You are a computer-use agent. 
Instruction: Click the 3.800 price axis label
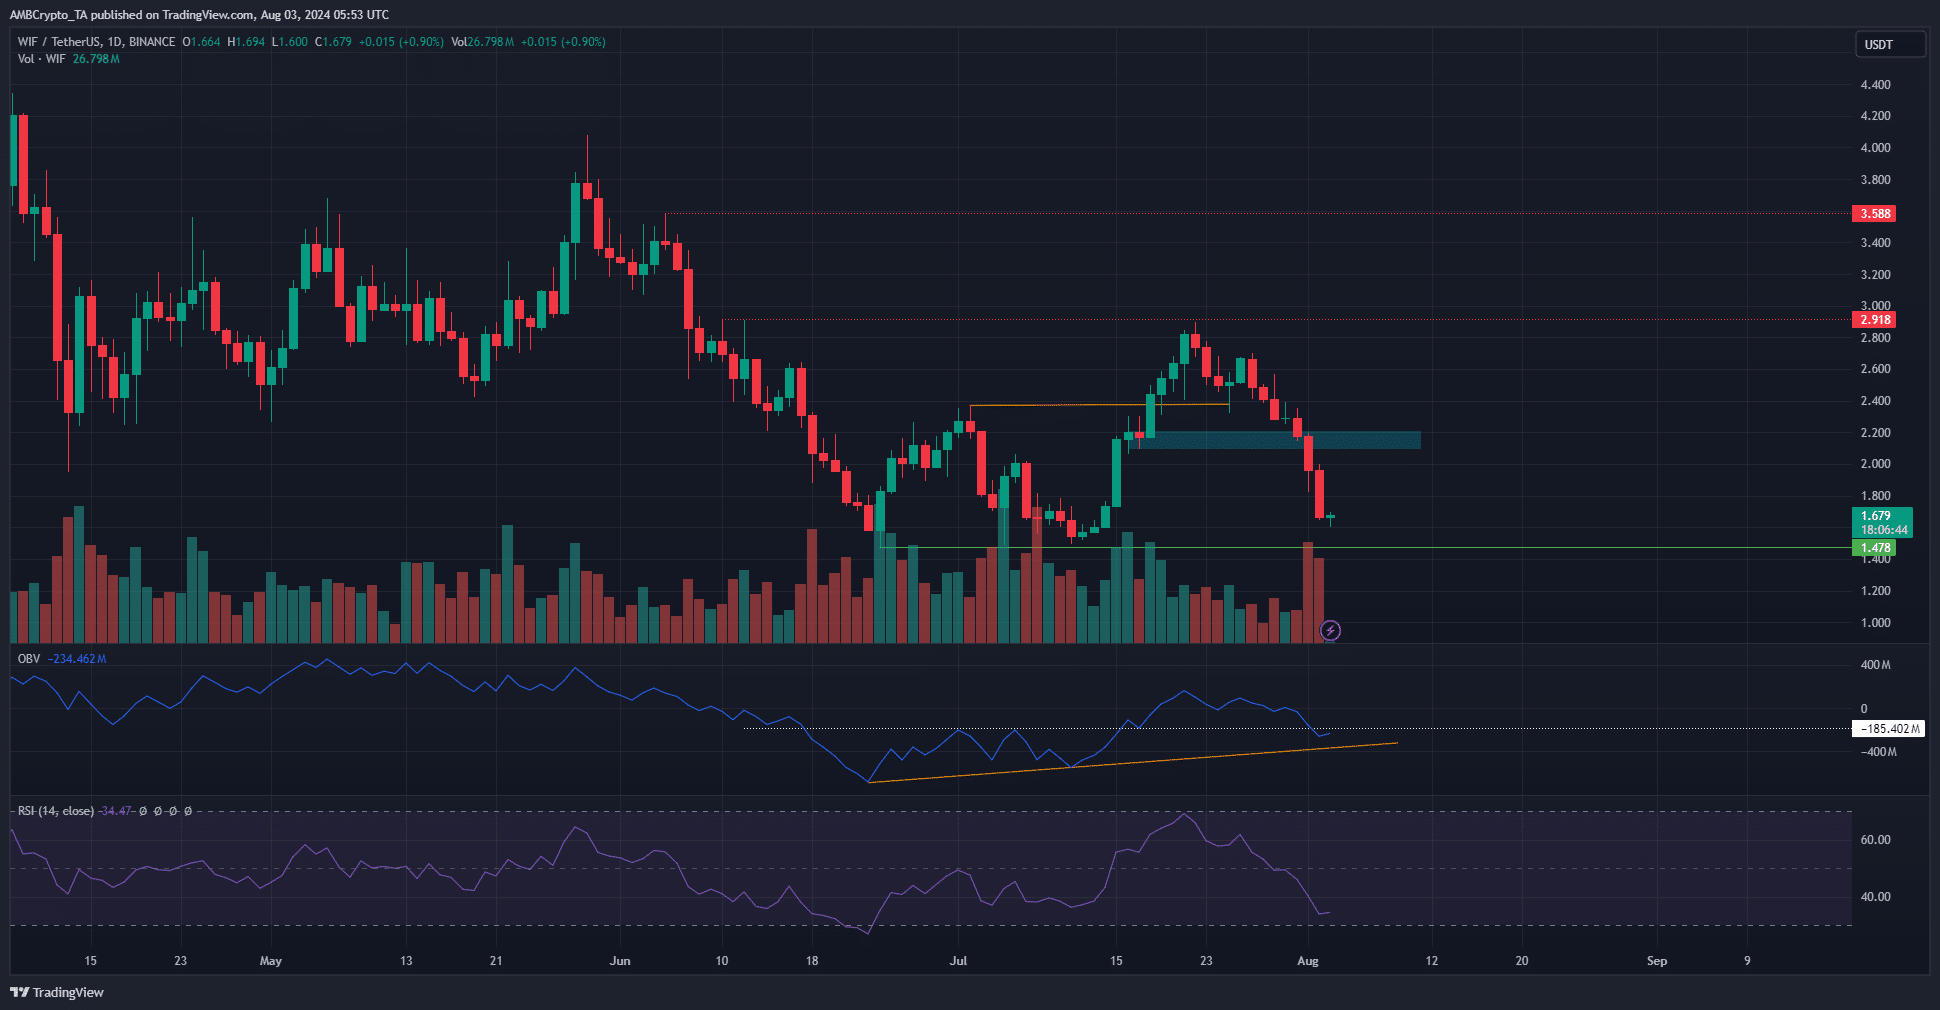tap(1875, 180)
